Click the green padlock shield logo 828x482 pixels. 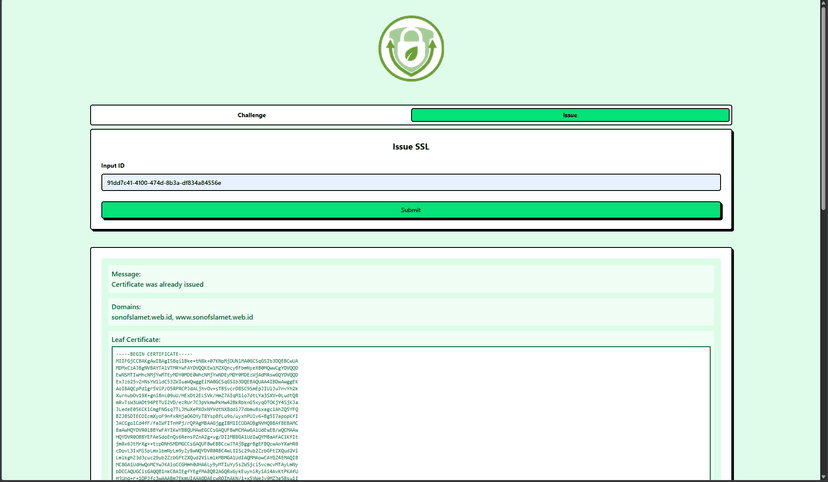[411, 49]
